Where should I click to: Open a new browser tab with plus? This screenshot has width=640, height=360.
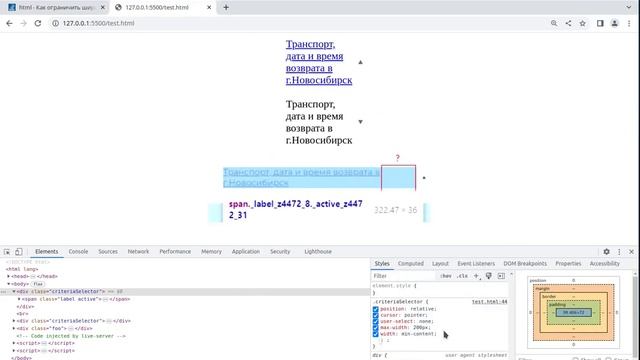pyautogui.click(x=226, y=7)
